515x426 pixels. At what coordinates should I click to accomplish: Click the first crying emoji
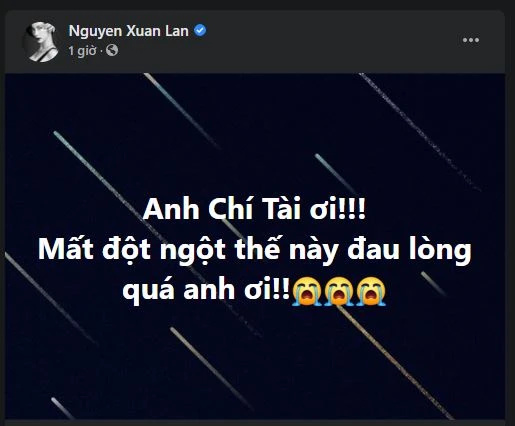tap(306, 291)
